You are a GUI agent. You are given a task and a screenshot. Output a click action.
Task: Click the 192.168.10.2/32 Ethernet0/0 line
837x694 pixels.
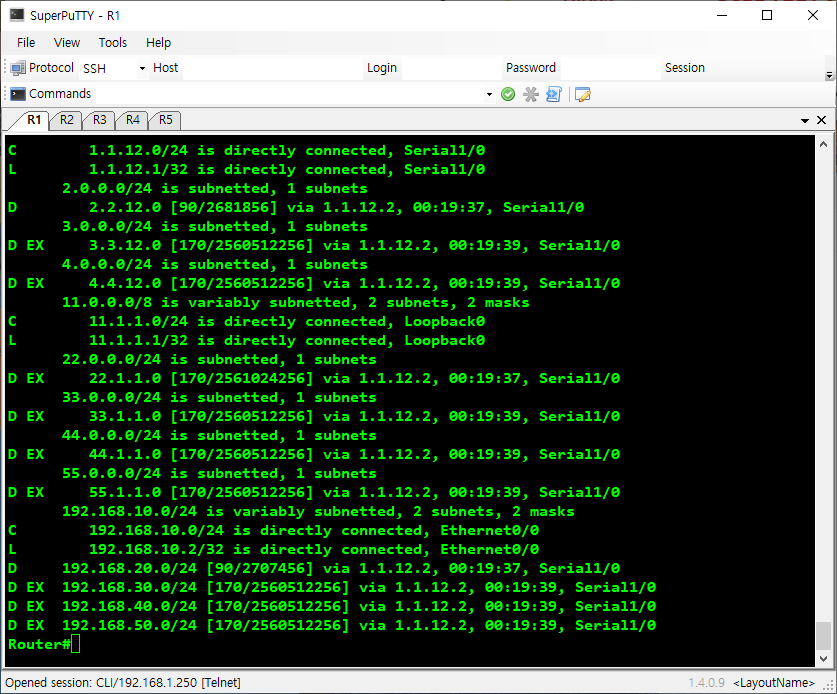(273, 549)
